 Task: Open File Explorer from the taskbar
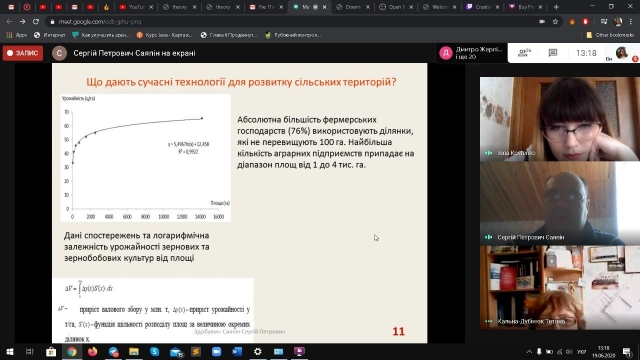(134, 351)
